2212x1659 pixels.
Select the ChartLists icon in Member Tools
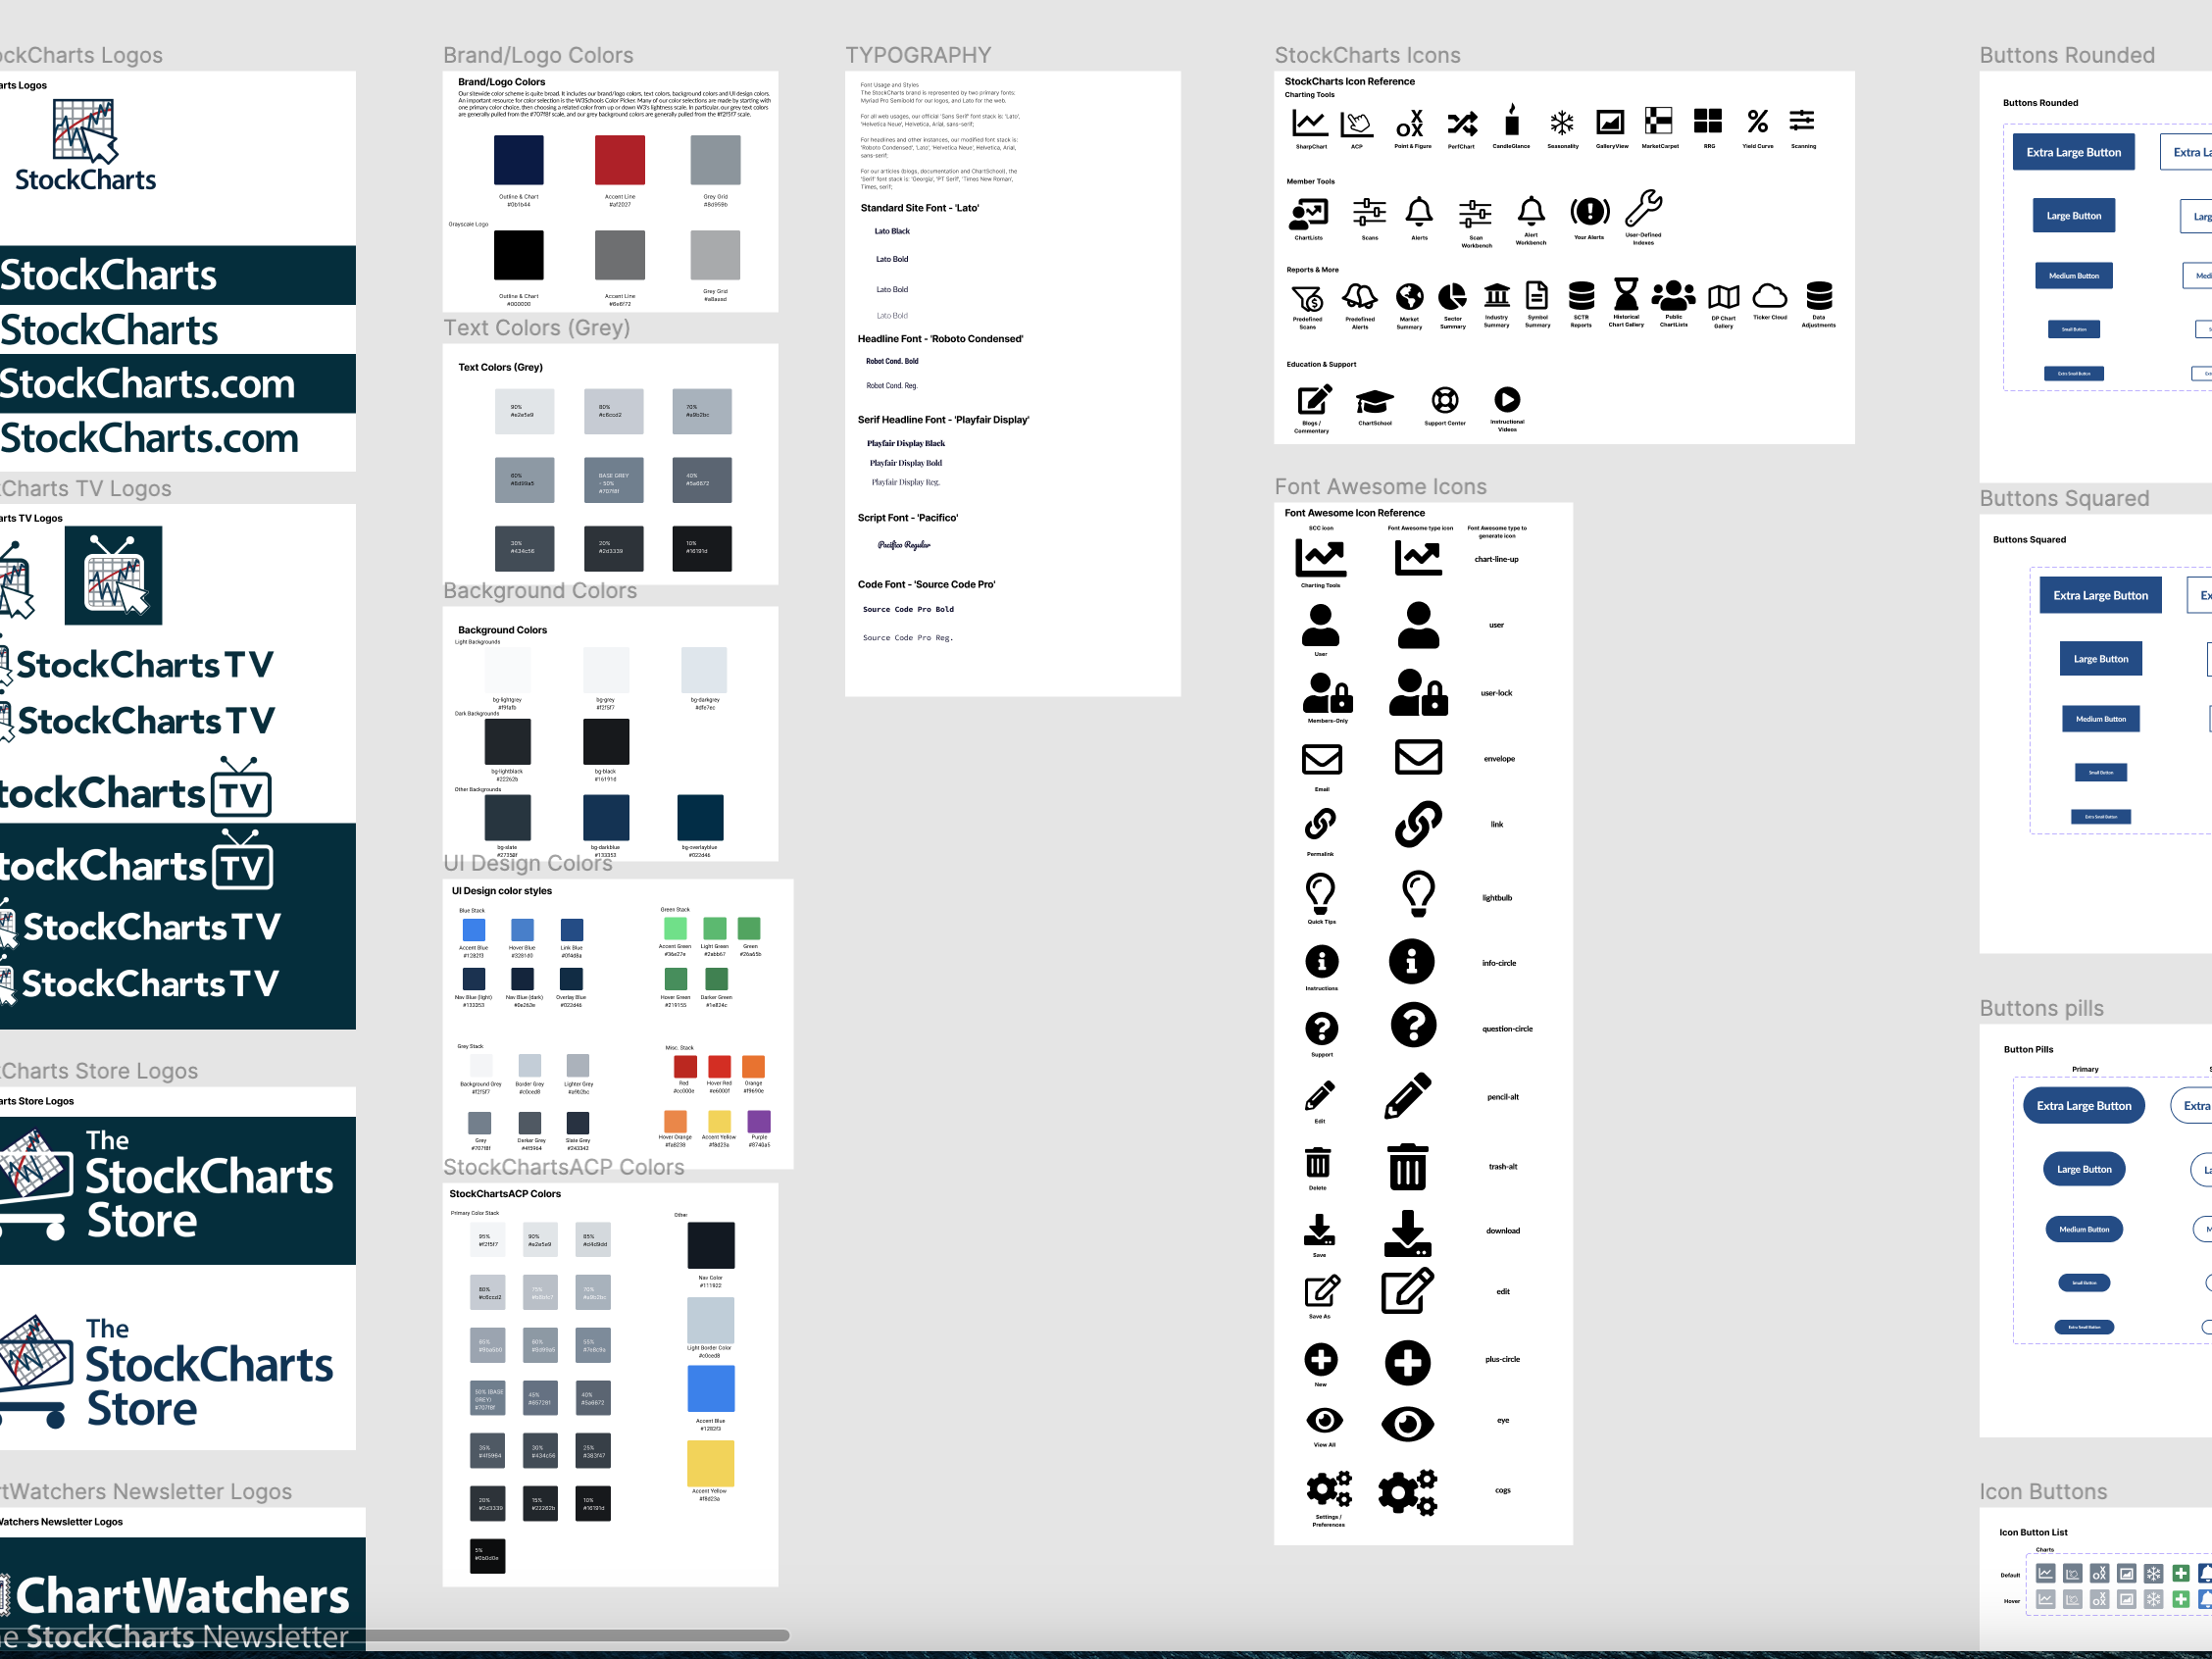click(x=1308, y=214)
